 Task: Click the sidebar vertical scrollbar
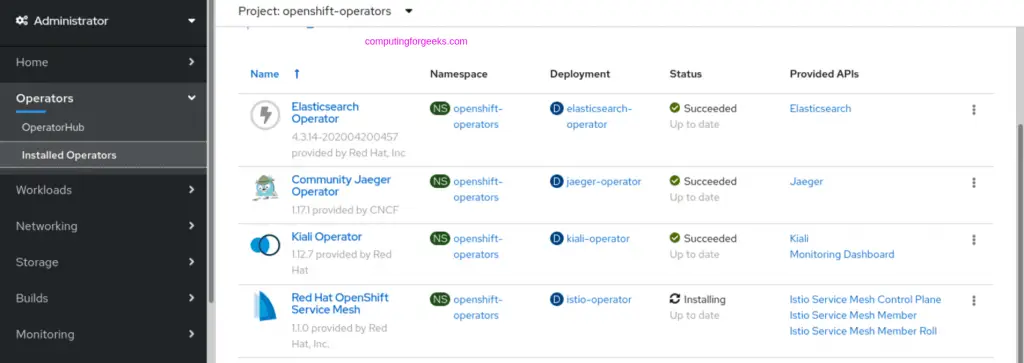click(x=211, y=151)
